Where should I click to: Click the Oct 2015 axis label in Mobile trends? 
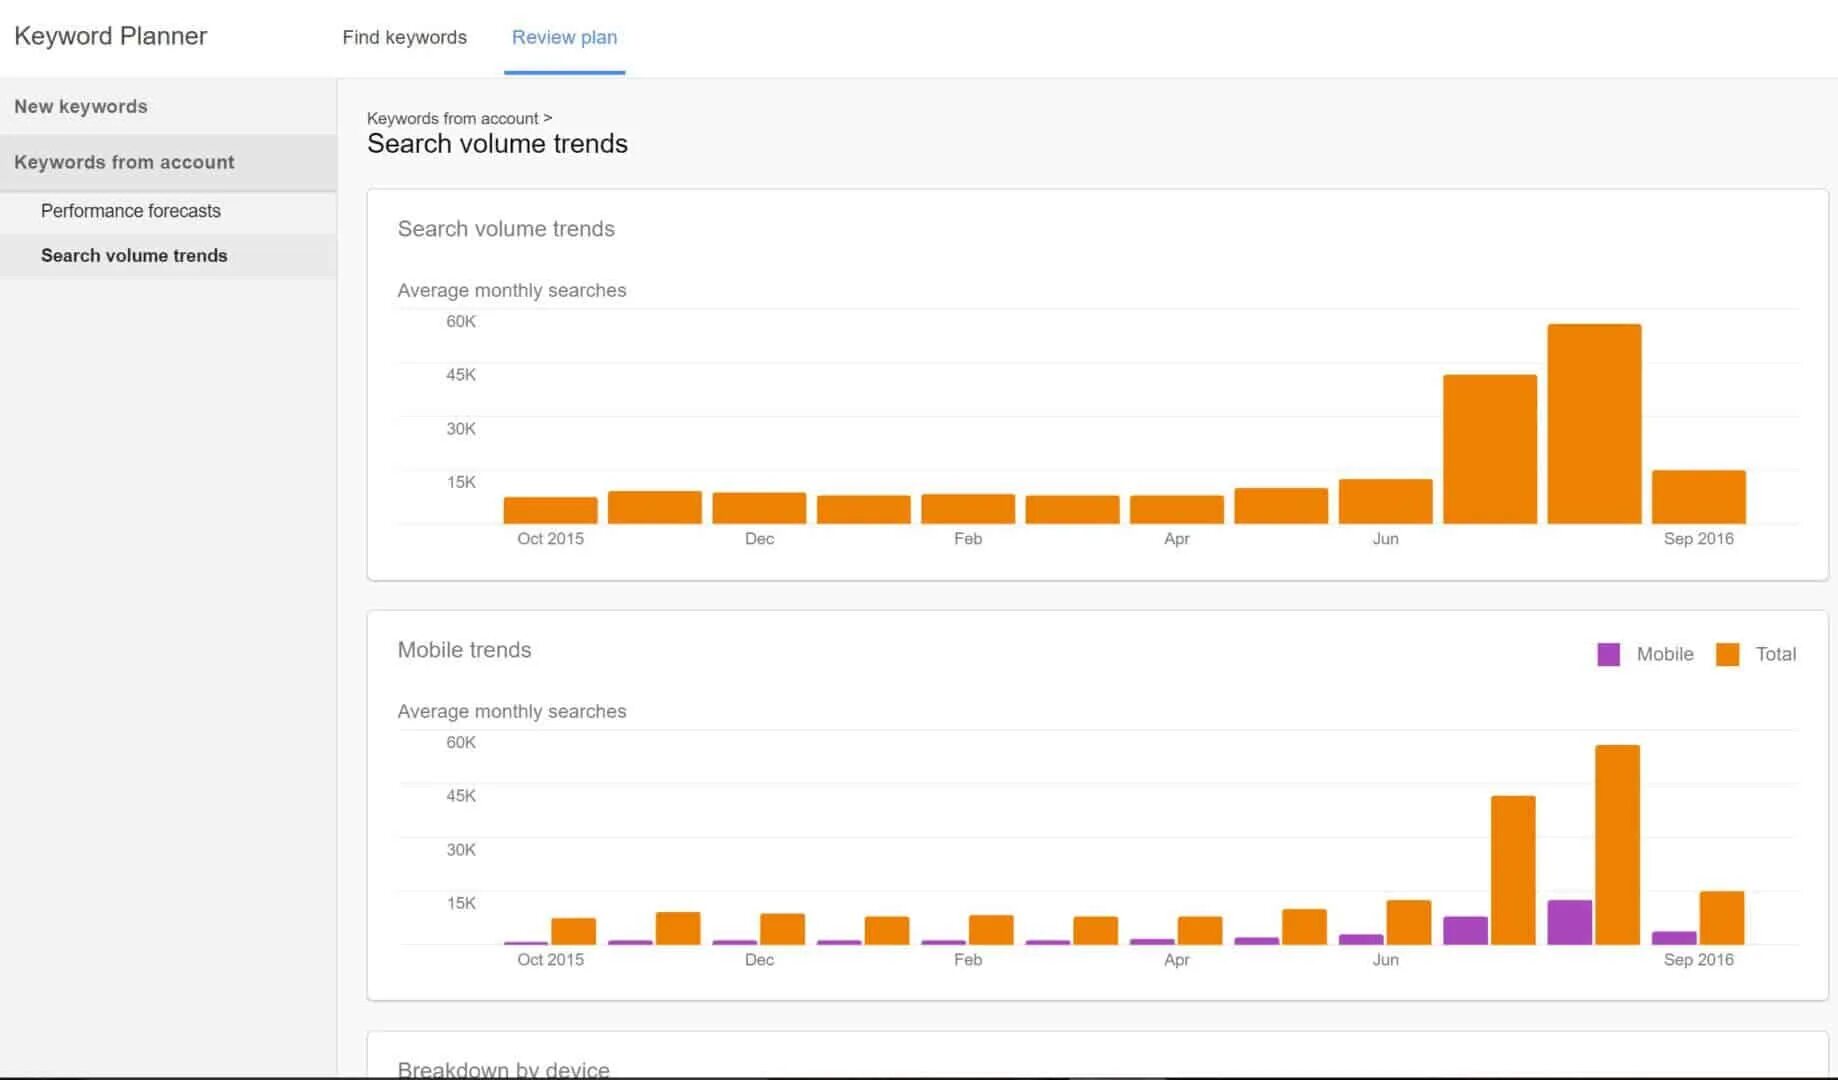coord(550,959)
